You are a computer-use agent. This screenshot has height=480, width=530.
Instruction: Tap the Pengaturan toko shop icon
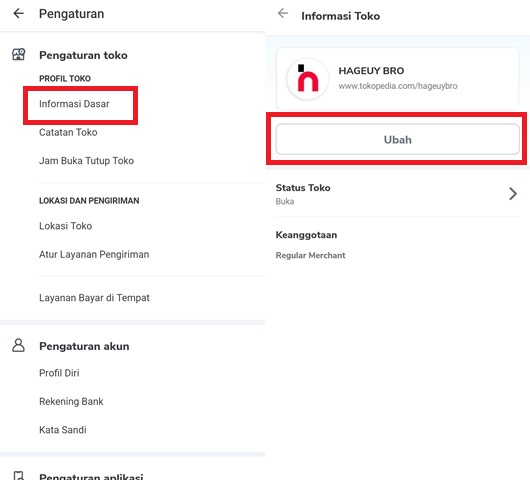(x=19, y=54)
